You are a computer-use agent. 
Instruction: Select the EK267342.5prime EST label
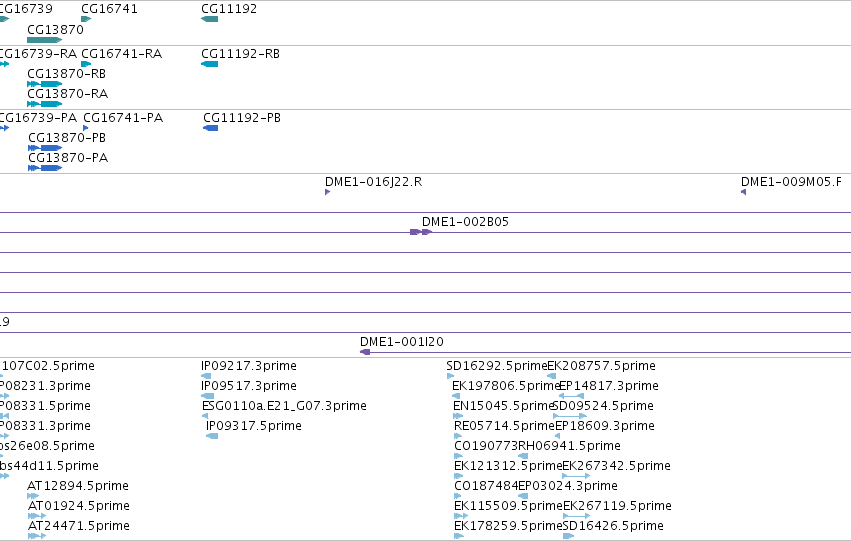pyautogui.click(x=616, y=466)
